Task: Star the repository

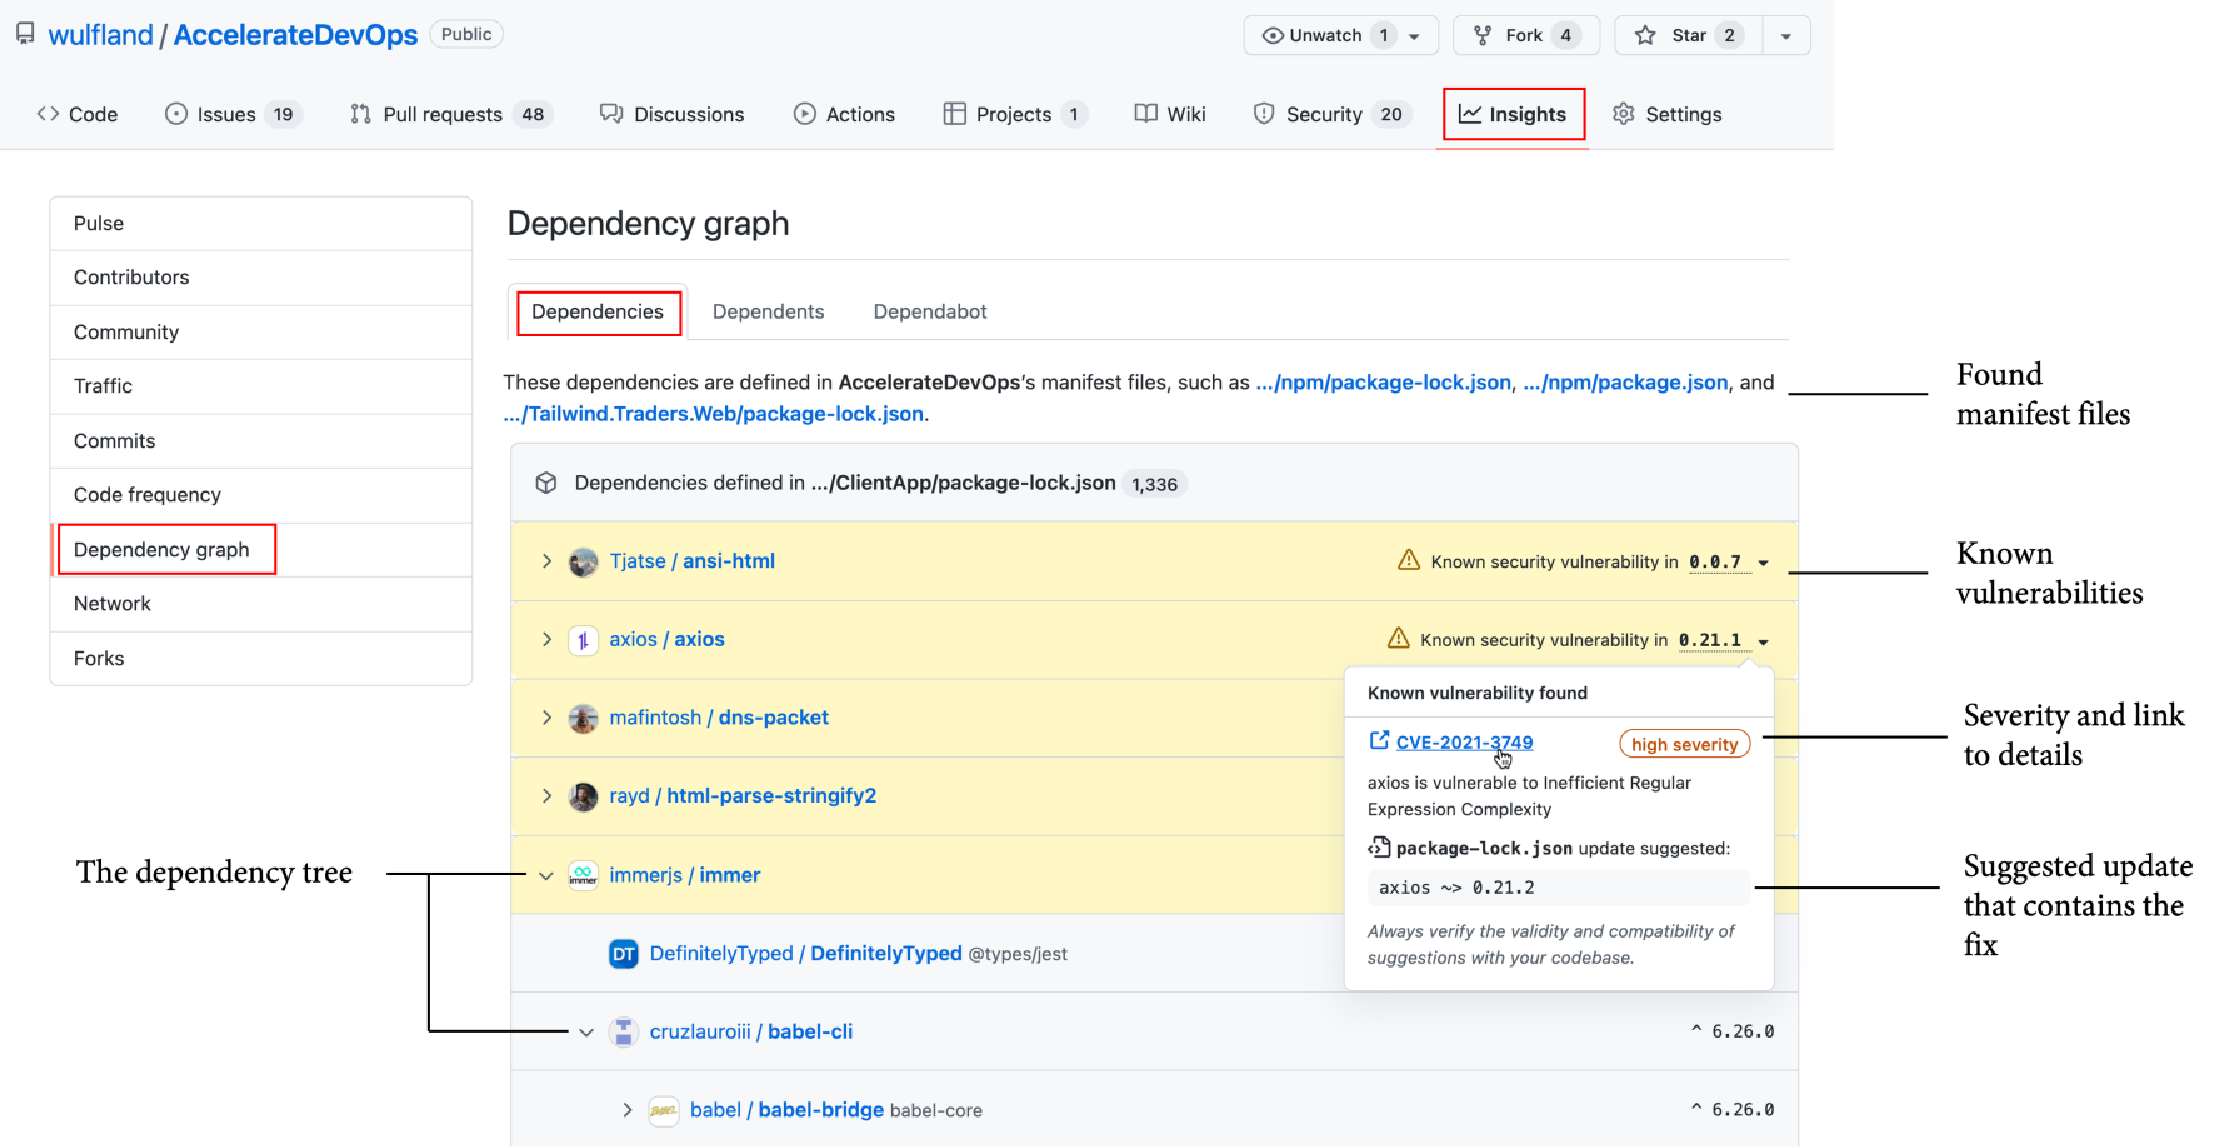Action: pos(1688,35)
